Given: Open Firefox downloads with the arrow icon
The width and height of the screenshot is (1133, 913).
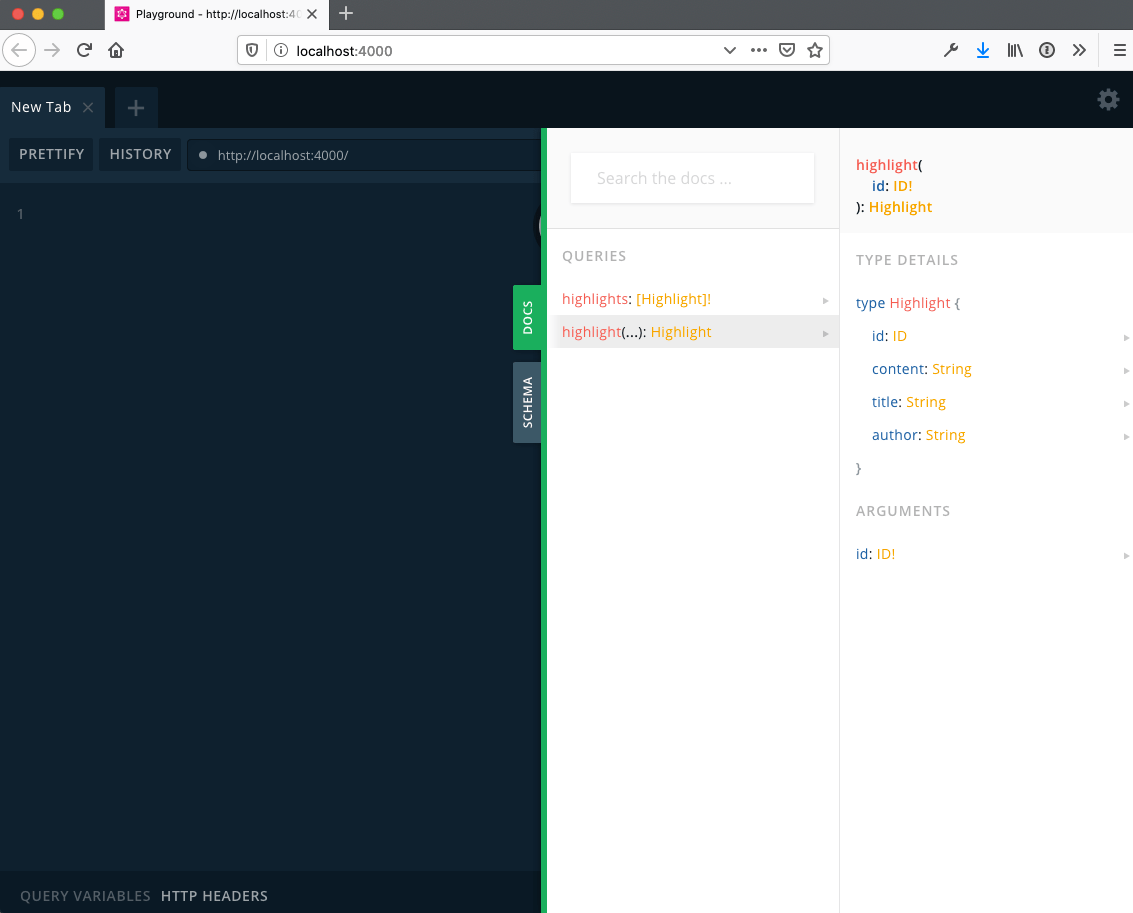Looking at the screenshot, I should click(983, 49).
